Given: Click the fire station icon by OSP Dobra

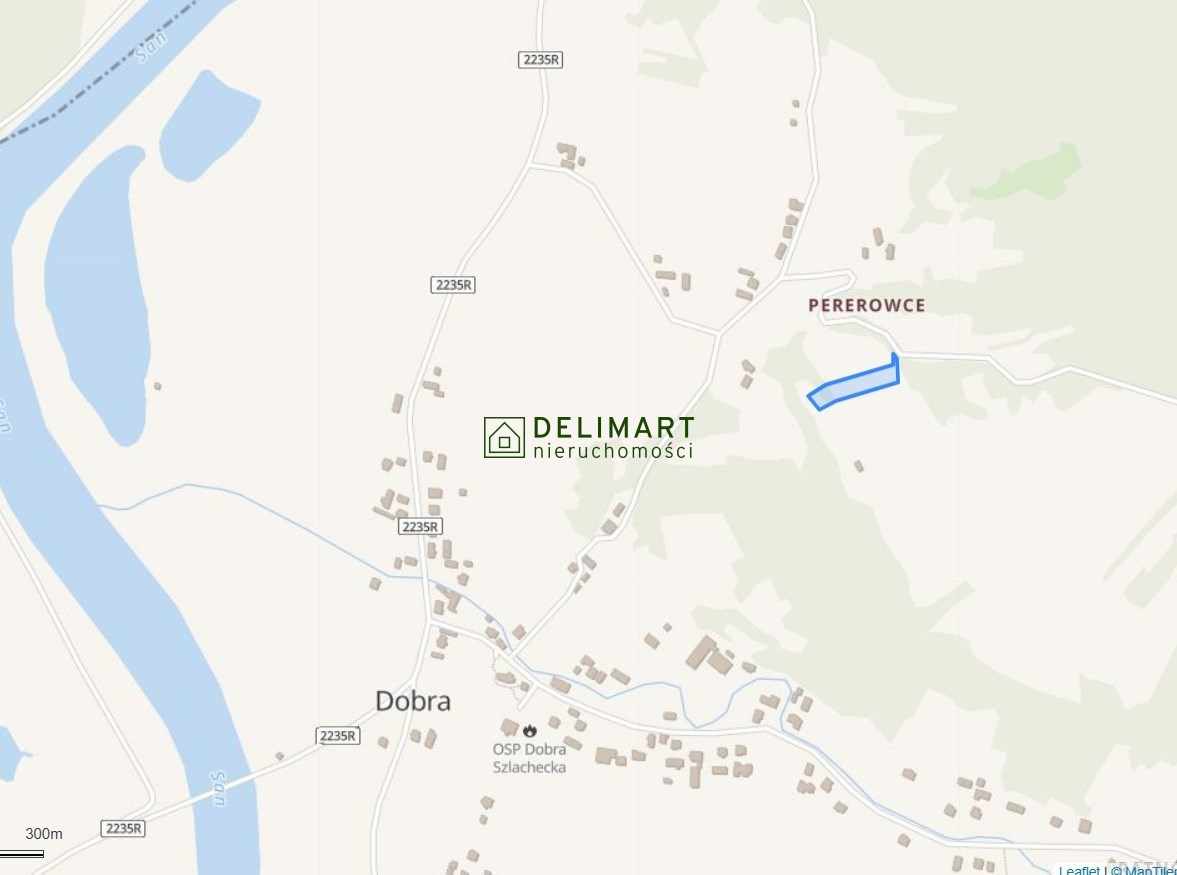Looking at the screenshot, I should click(530, 730).
